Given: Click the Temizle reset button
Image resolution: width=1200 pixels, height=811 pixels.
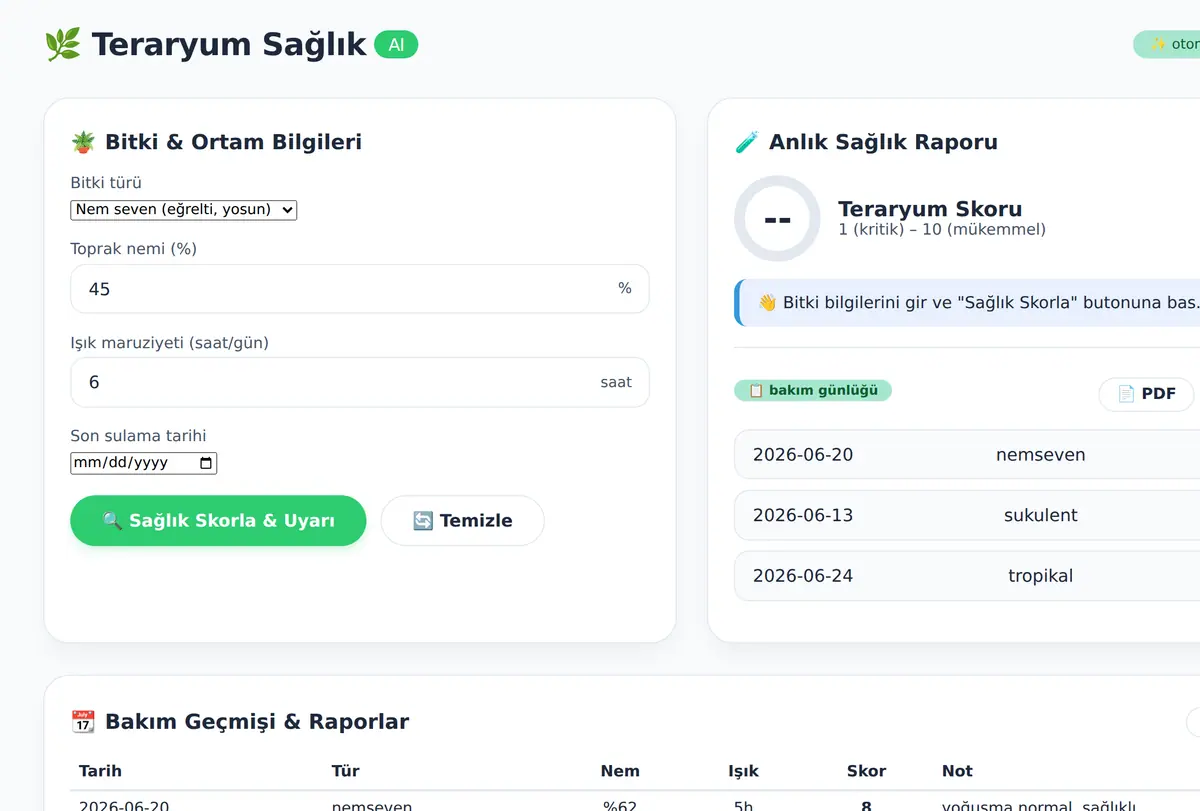Looking at the screenshot, I should coord(462,521).
